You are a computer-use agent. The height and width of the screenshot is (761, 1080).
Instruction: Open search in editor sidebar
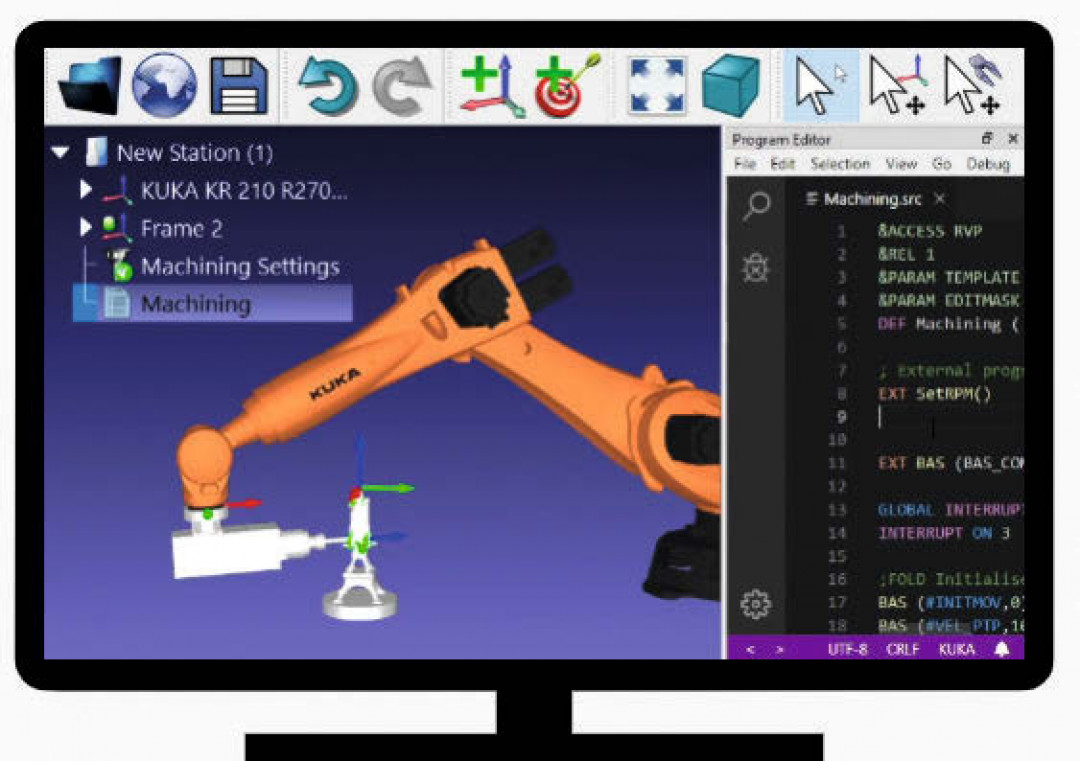pyautogui.click(x=756, y=205)
